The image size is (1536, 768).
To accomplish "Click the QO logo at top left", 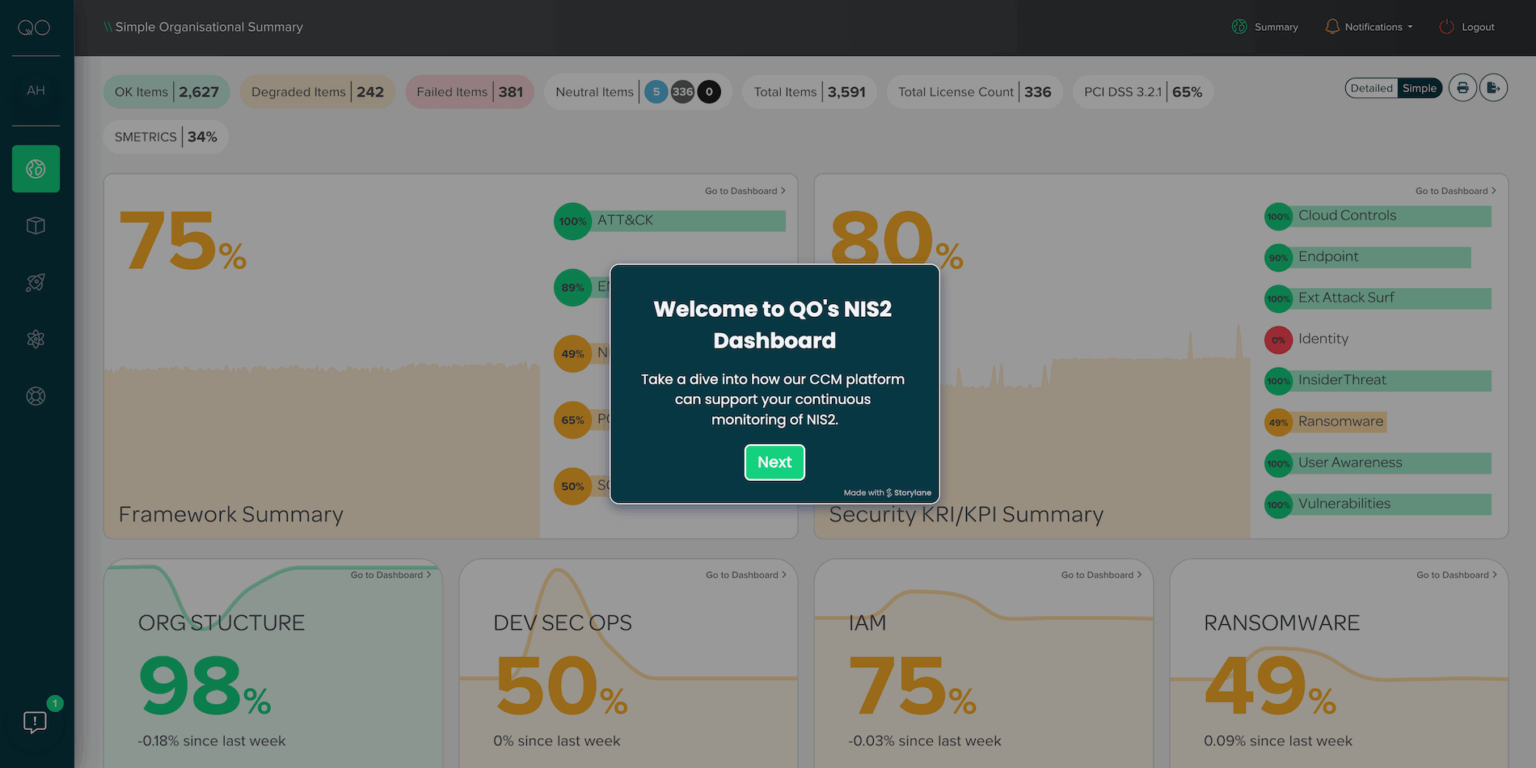I will 34,28.
